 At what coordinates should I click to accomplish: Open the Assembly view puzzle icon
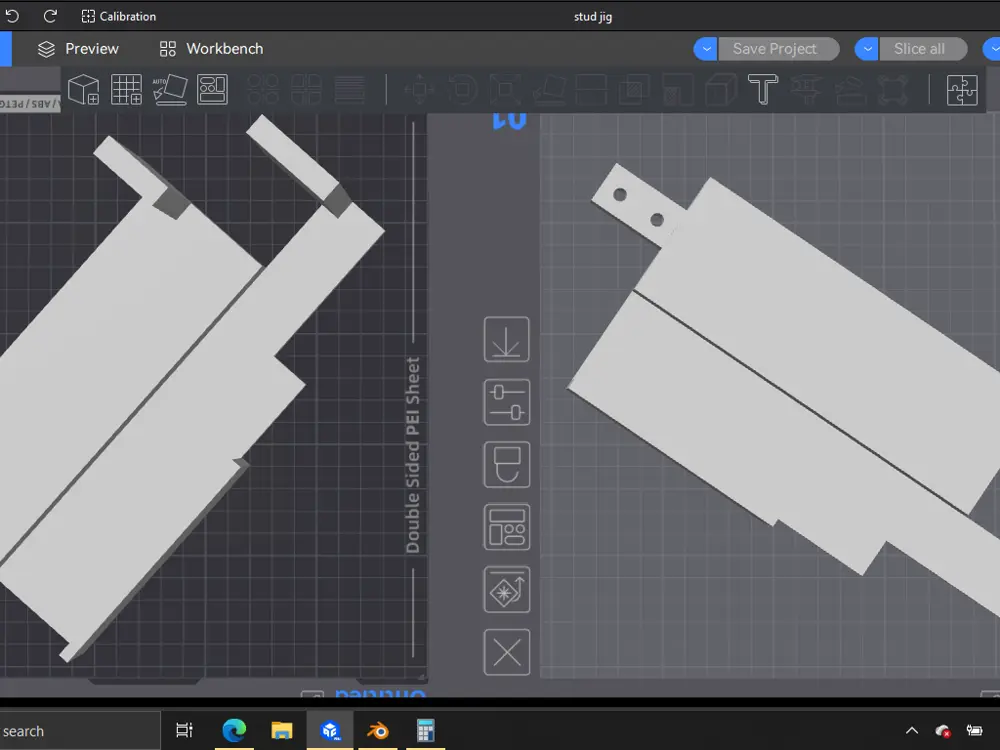pos(962,89)
